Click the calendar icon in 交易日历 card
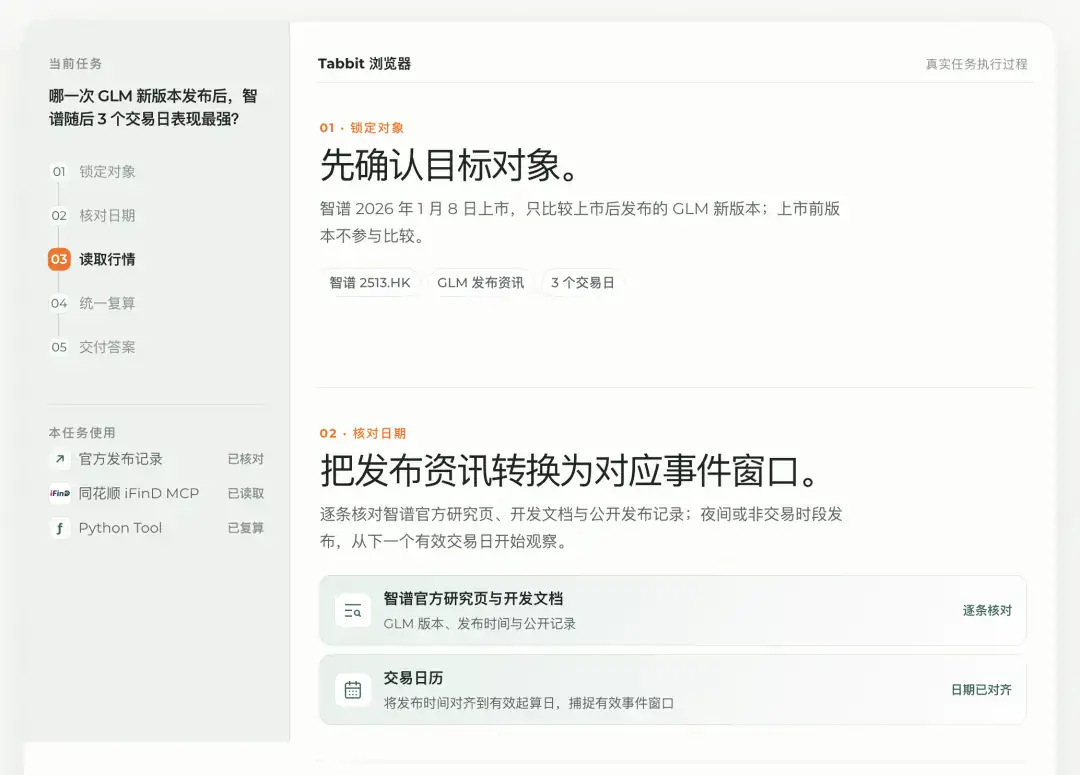The image size is (1080, 775). click(x=353, y=690)
